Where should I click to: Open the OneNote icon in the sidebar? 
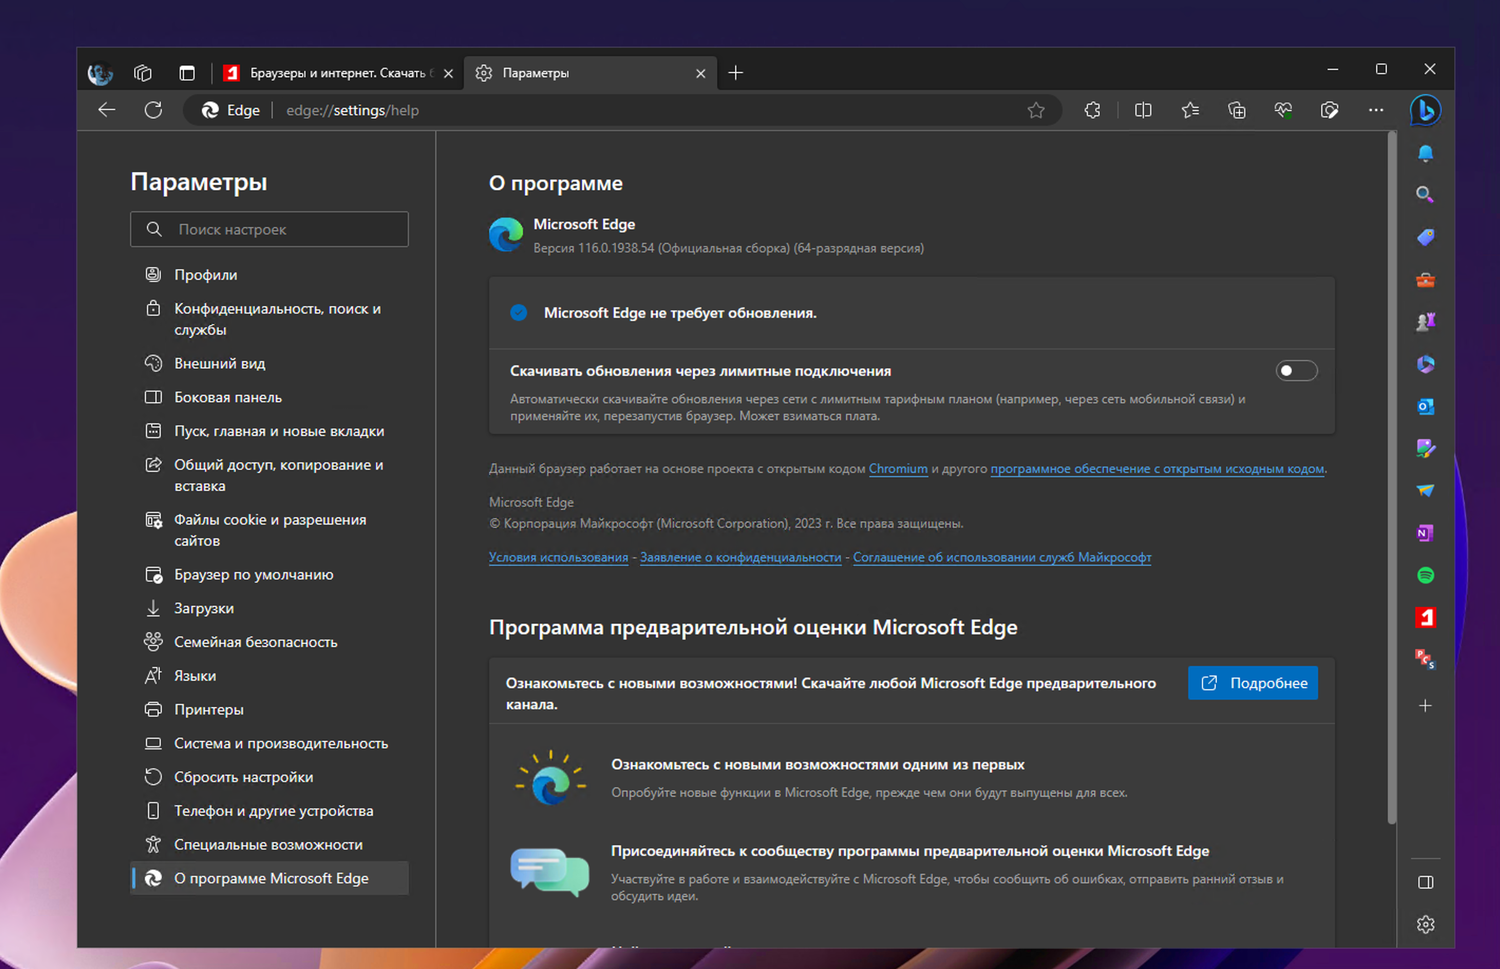click(x=1426, y=533)
